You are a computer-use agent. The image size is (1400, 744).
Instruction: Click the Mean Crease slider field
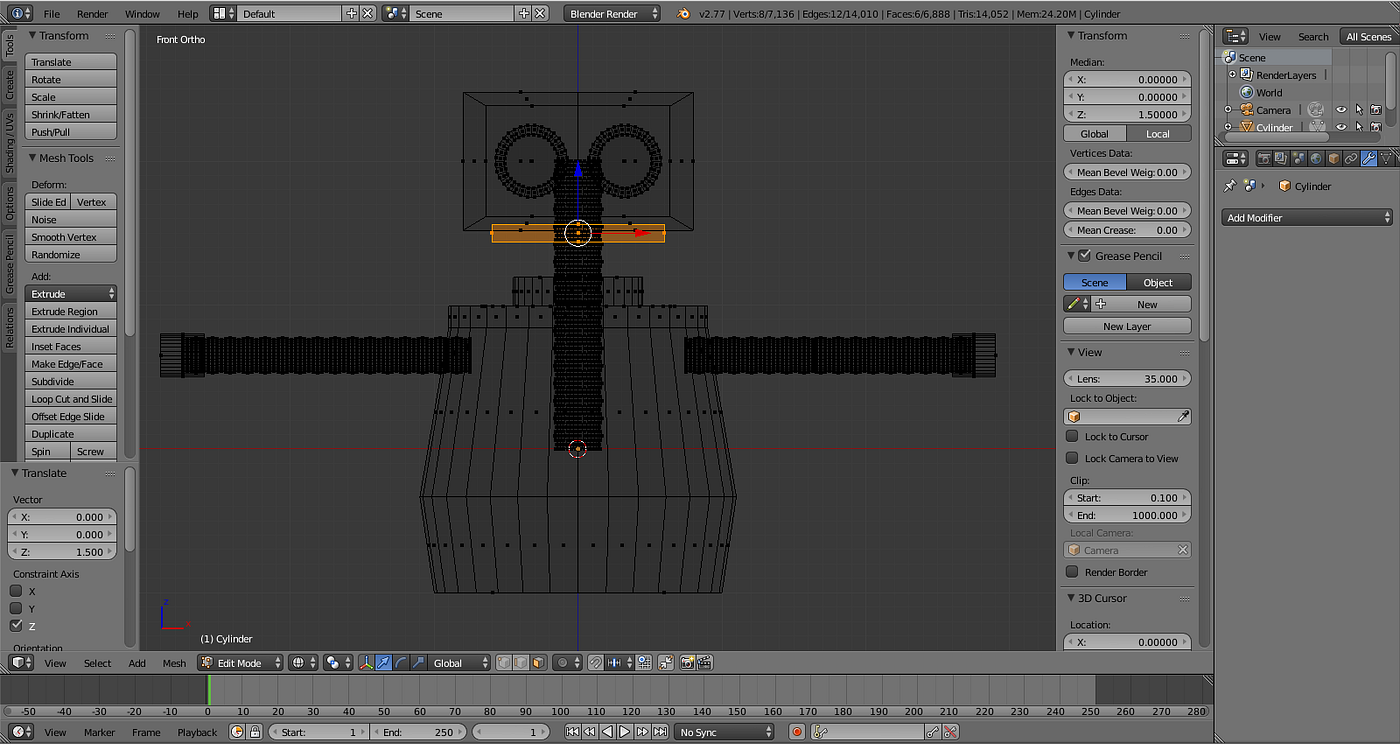[1127, 230]
